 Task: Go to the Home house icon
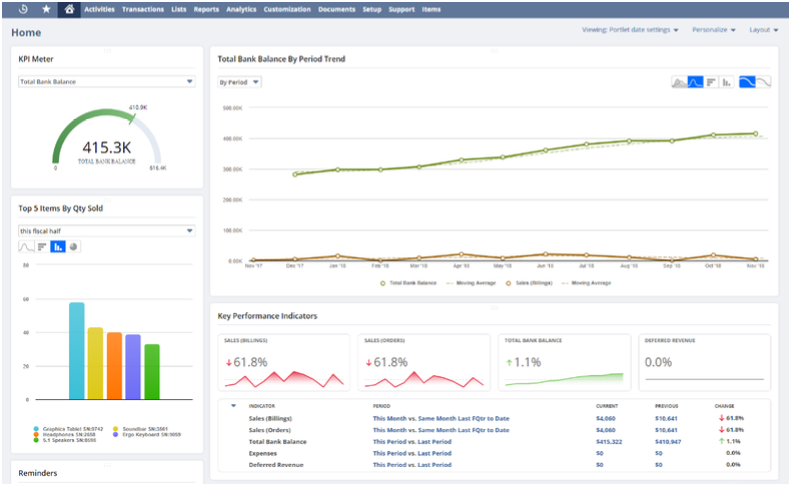pyautogui.click(x=69, y=9)
